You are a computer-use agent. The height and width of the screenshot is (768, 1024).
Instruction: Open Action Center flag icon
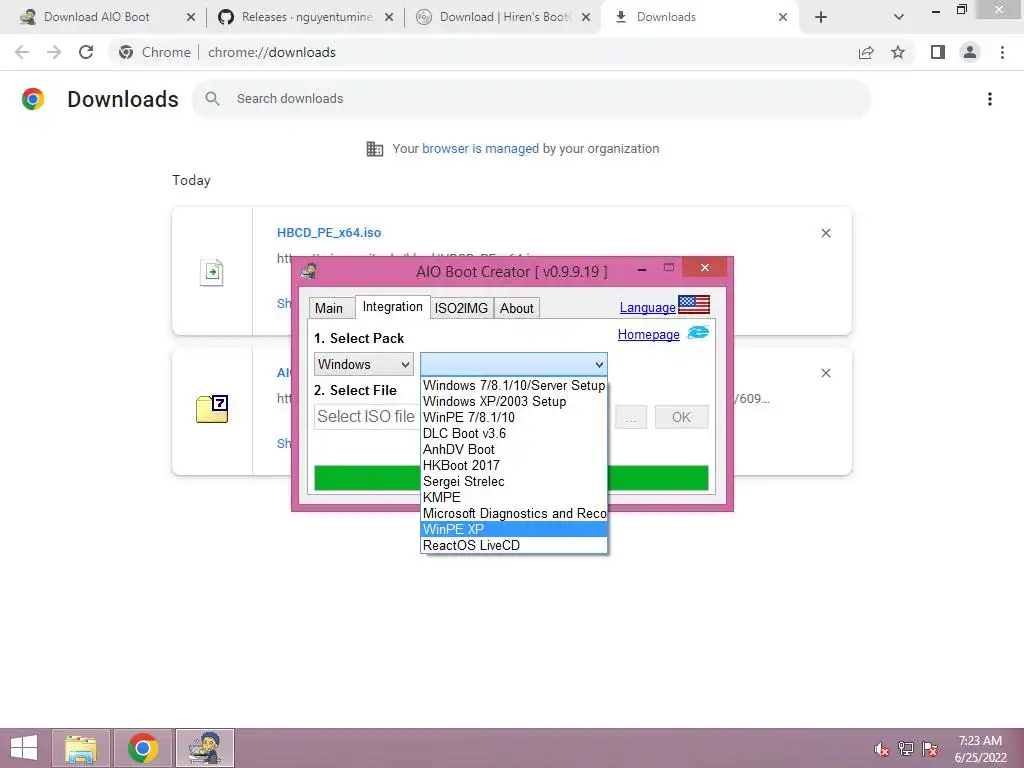coord(930,749)
